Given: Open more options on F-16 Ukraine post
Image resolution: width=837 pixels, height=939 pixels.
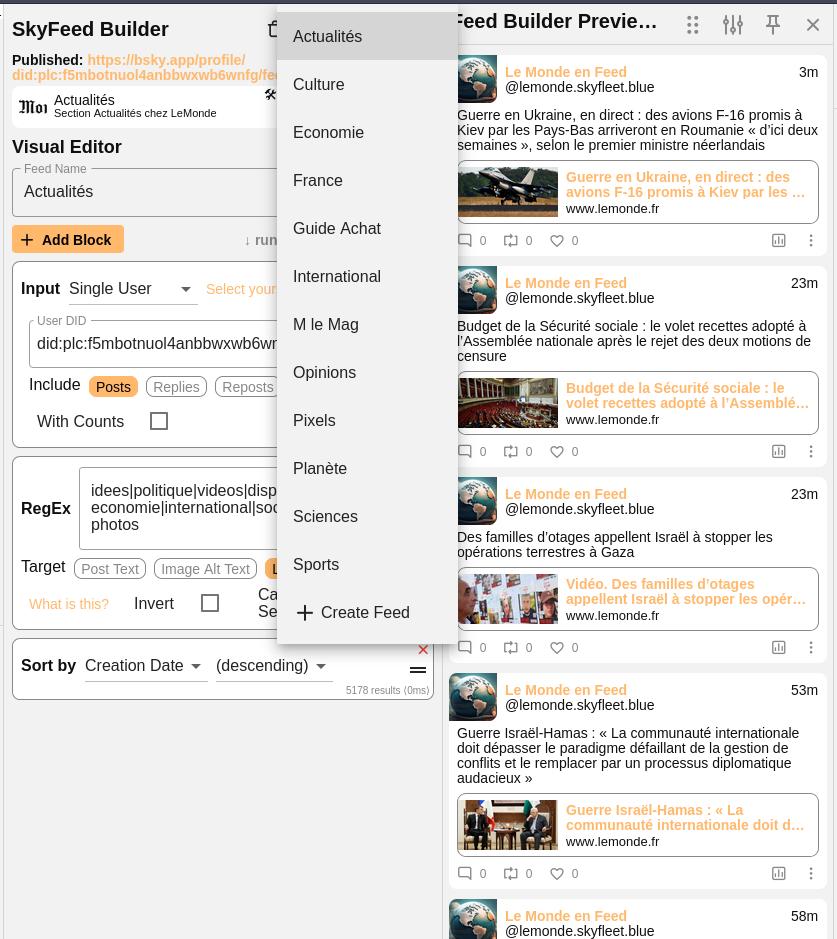Looking at the screenshot, I should pyautogui.click(x=811, y=240).
